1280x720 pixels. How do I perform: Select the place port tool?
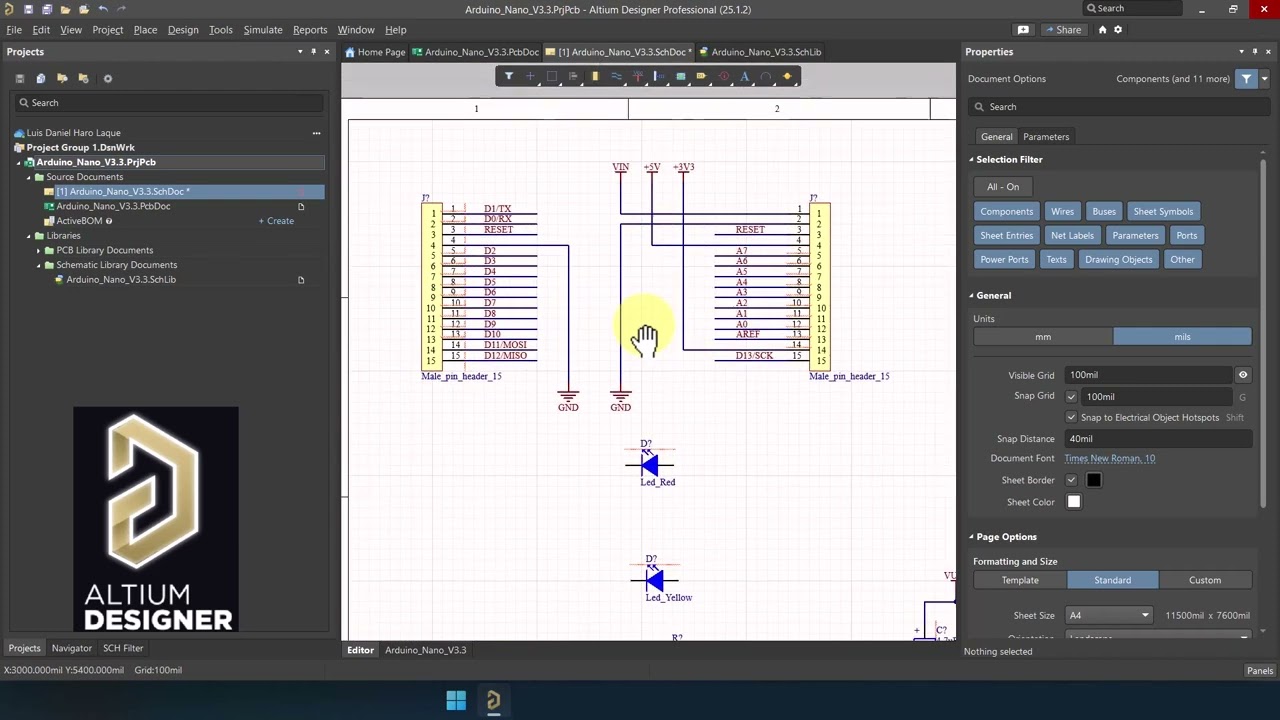click(702, 76)
